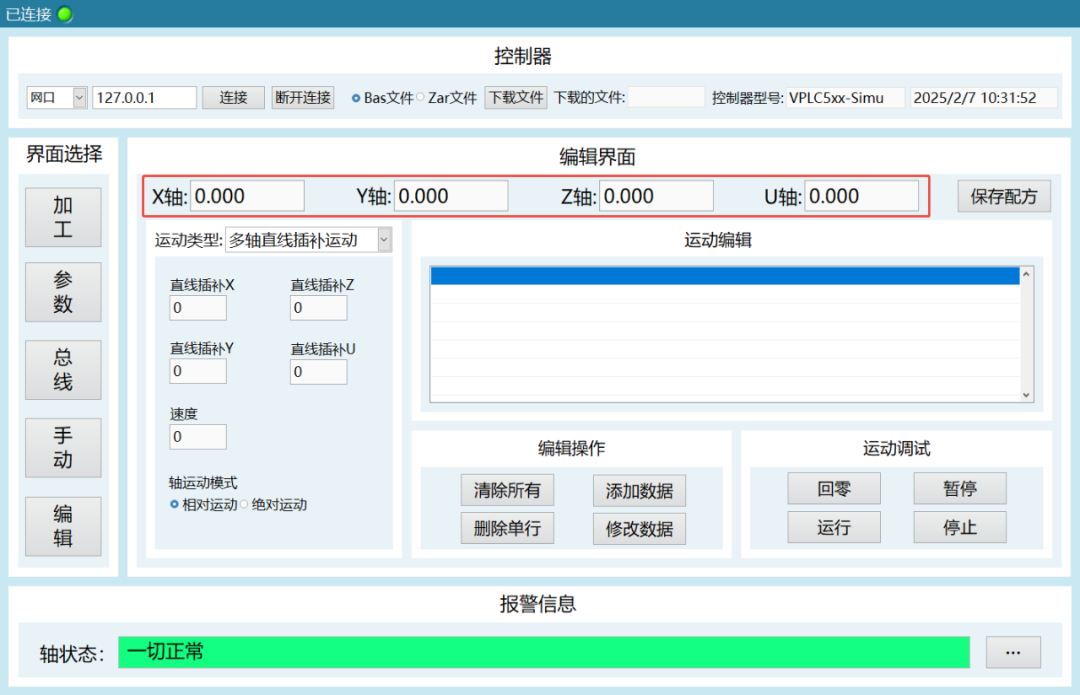Select the 绝对运动 radio button
This screenshot has width=1080, height=695.
(x=244, y=504)
